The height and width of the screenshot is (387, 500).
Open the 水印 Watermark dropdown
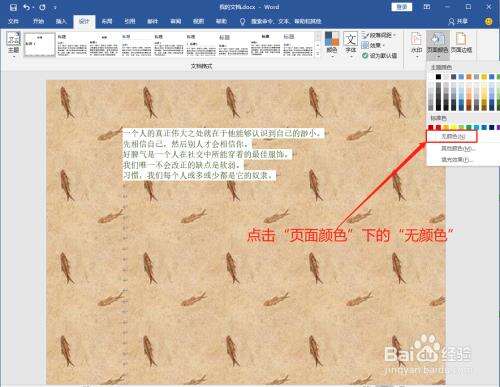[x=416, y=45]
